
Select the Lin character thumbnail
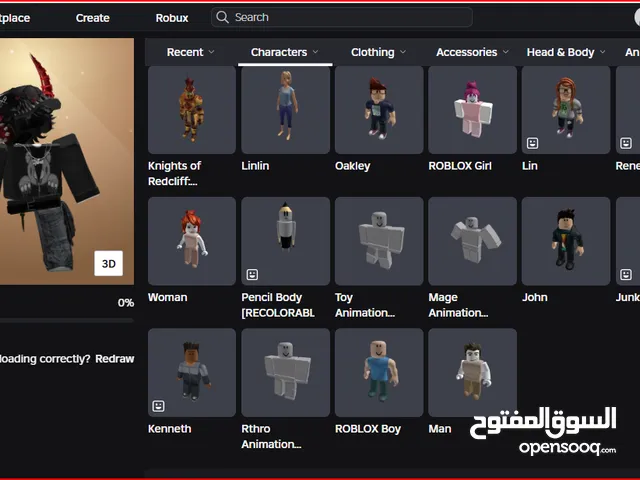click(x=566, y=110)
